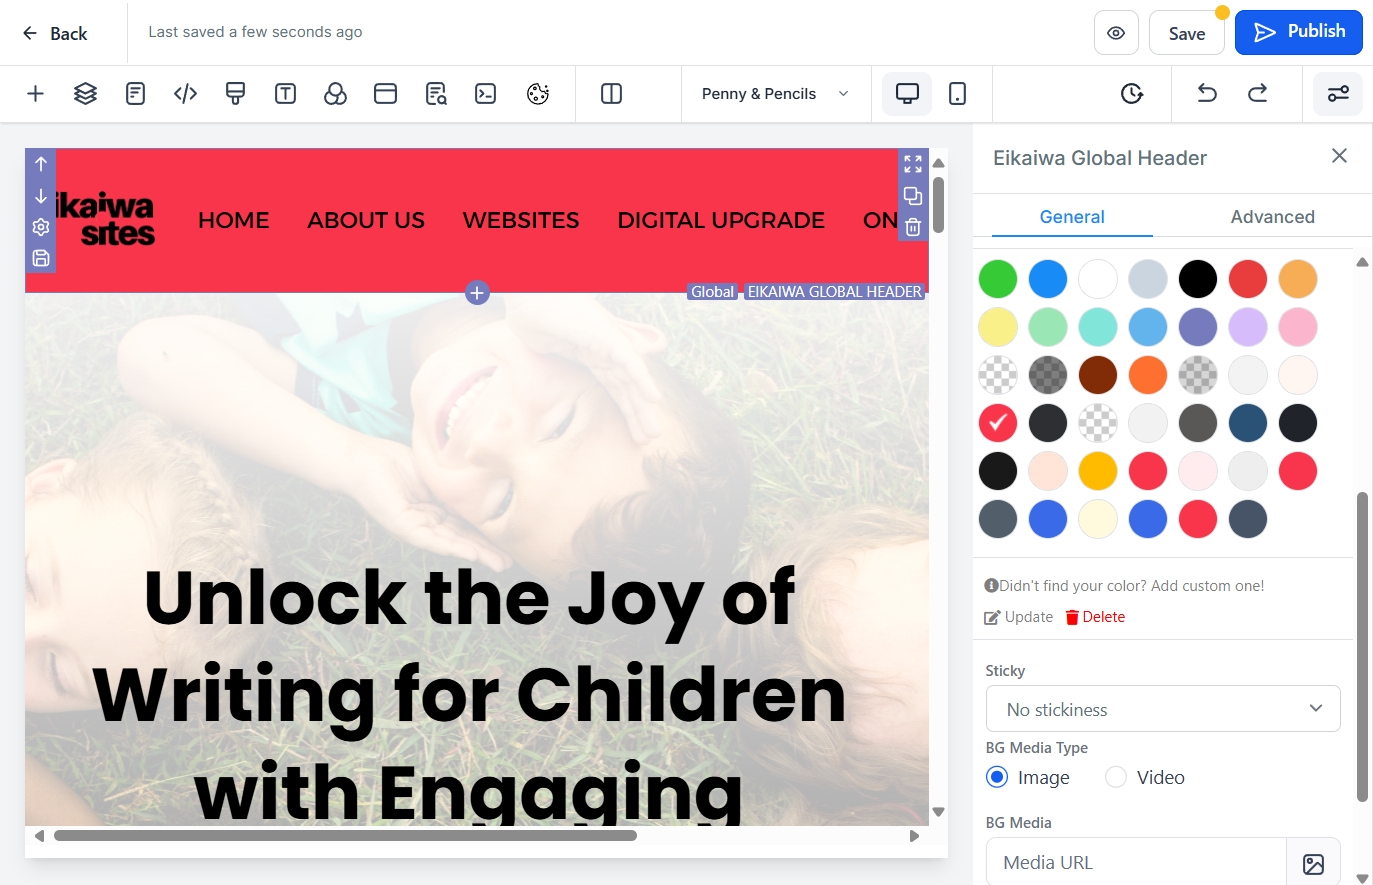The height and width of the screenshot is (885, 1373).
Task: Pick the black swatch in the top row
Action: pos(1198,279)
